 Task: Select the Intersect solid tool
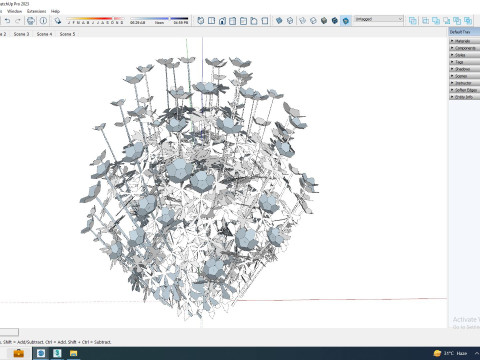click(425, 21)
